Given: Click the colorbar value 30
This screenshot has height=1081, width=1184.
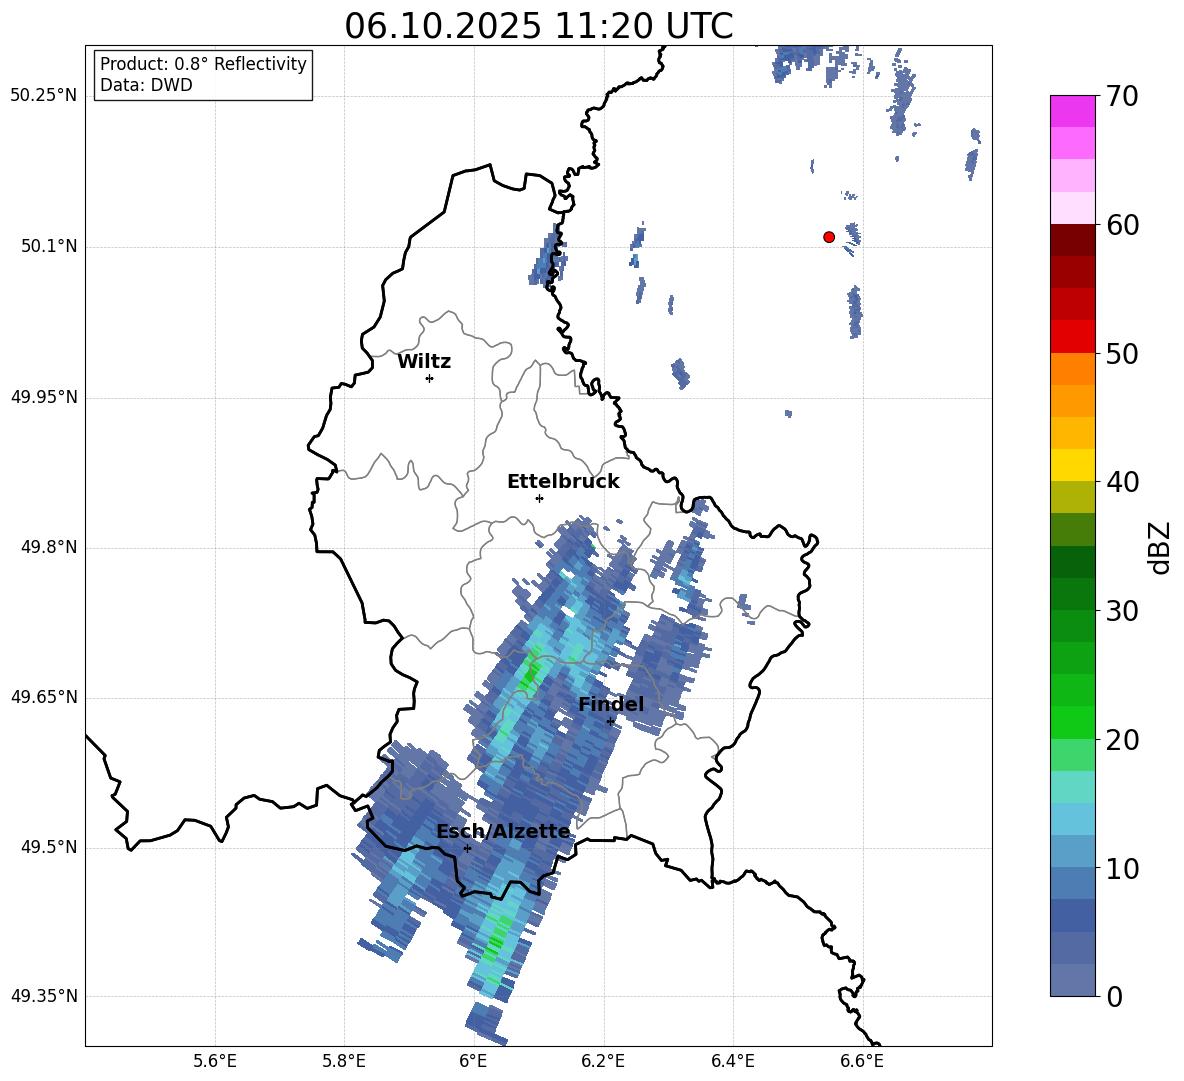Looking at the screenshot, I should 1123,611.
